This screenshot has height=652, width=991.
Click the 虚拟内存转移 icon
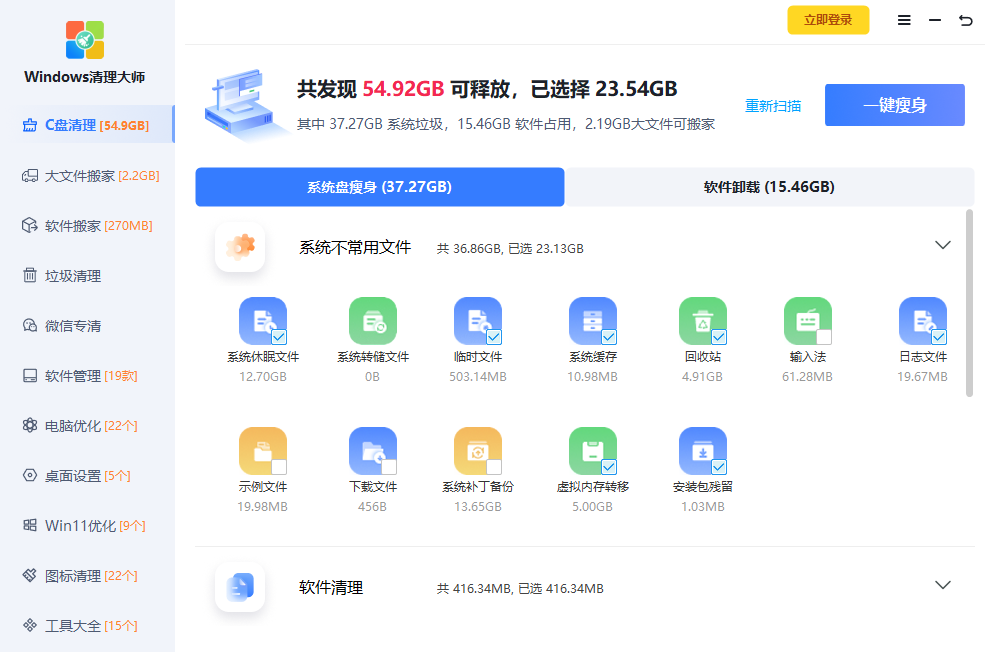point(592,451)
